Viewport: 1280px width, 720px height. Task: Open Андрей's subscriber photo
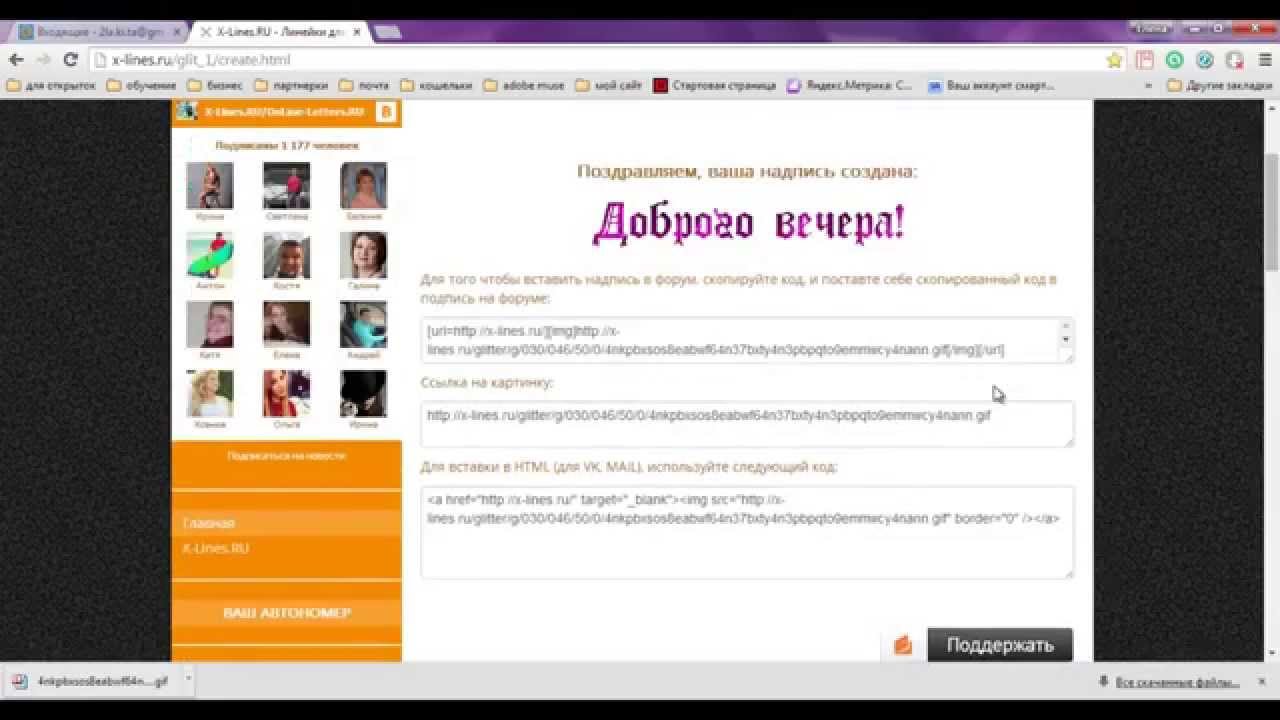364,324
